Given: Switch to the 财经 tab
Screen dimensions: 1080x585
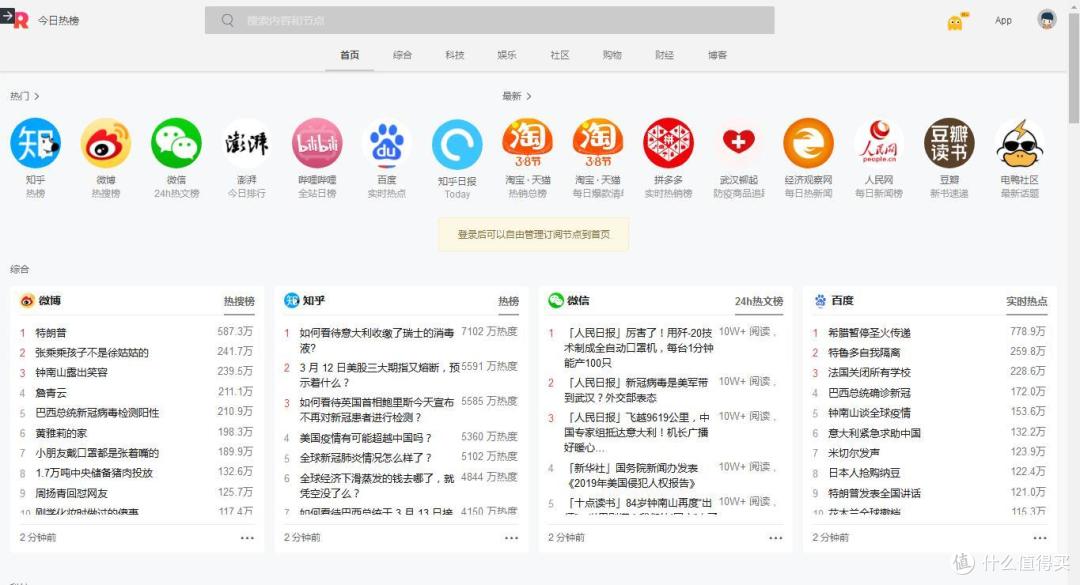Looking at the screenshot, I should click(x=664, y=55).
